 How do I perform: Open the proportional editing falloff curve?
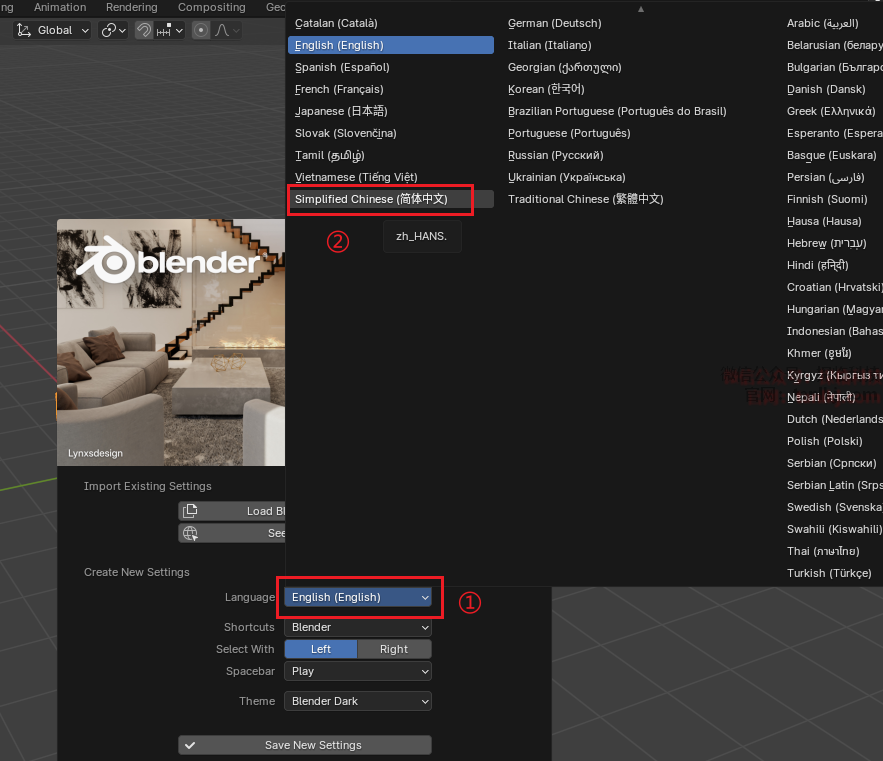pyautogui.click(x=225, y=30)
